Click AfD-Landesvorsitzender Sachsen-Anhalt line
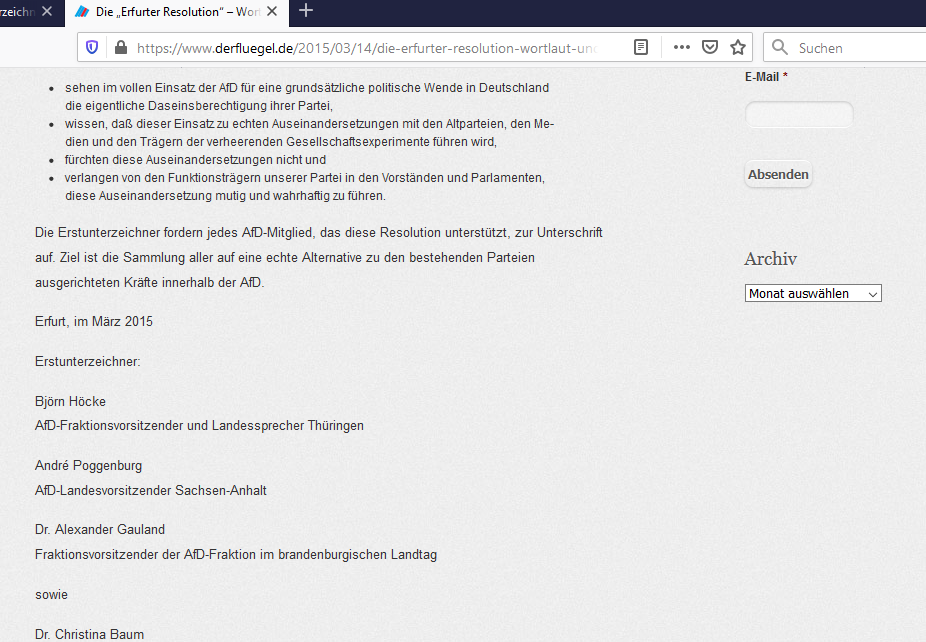Screen dimensions: 926x642 point(151,491)
